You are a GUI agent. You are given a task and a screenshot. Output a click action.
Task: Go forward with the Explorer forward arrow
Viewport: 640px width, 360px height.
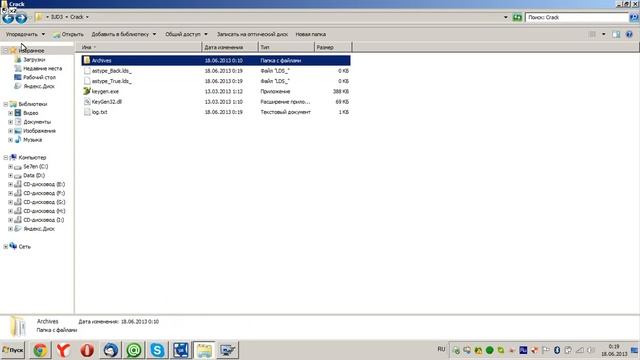pyautogui.click(x=21, y=18)
